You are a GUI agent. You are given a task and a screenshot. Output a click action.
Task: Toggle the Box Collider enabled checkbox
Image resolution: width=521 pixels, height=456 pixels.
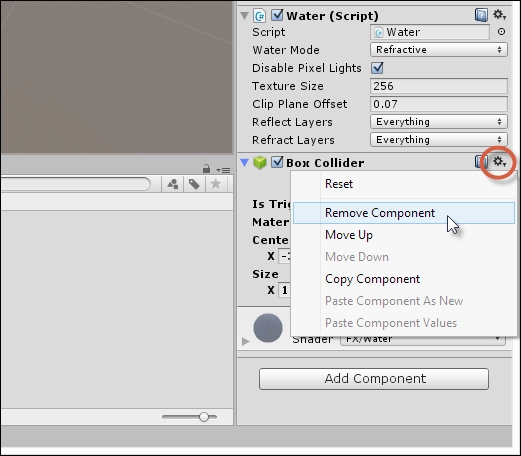coord(277,162)
